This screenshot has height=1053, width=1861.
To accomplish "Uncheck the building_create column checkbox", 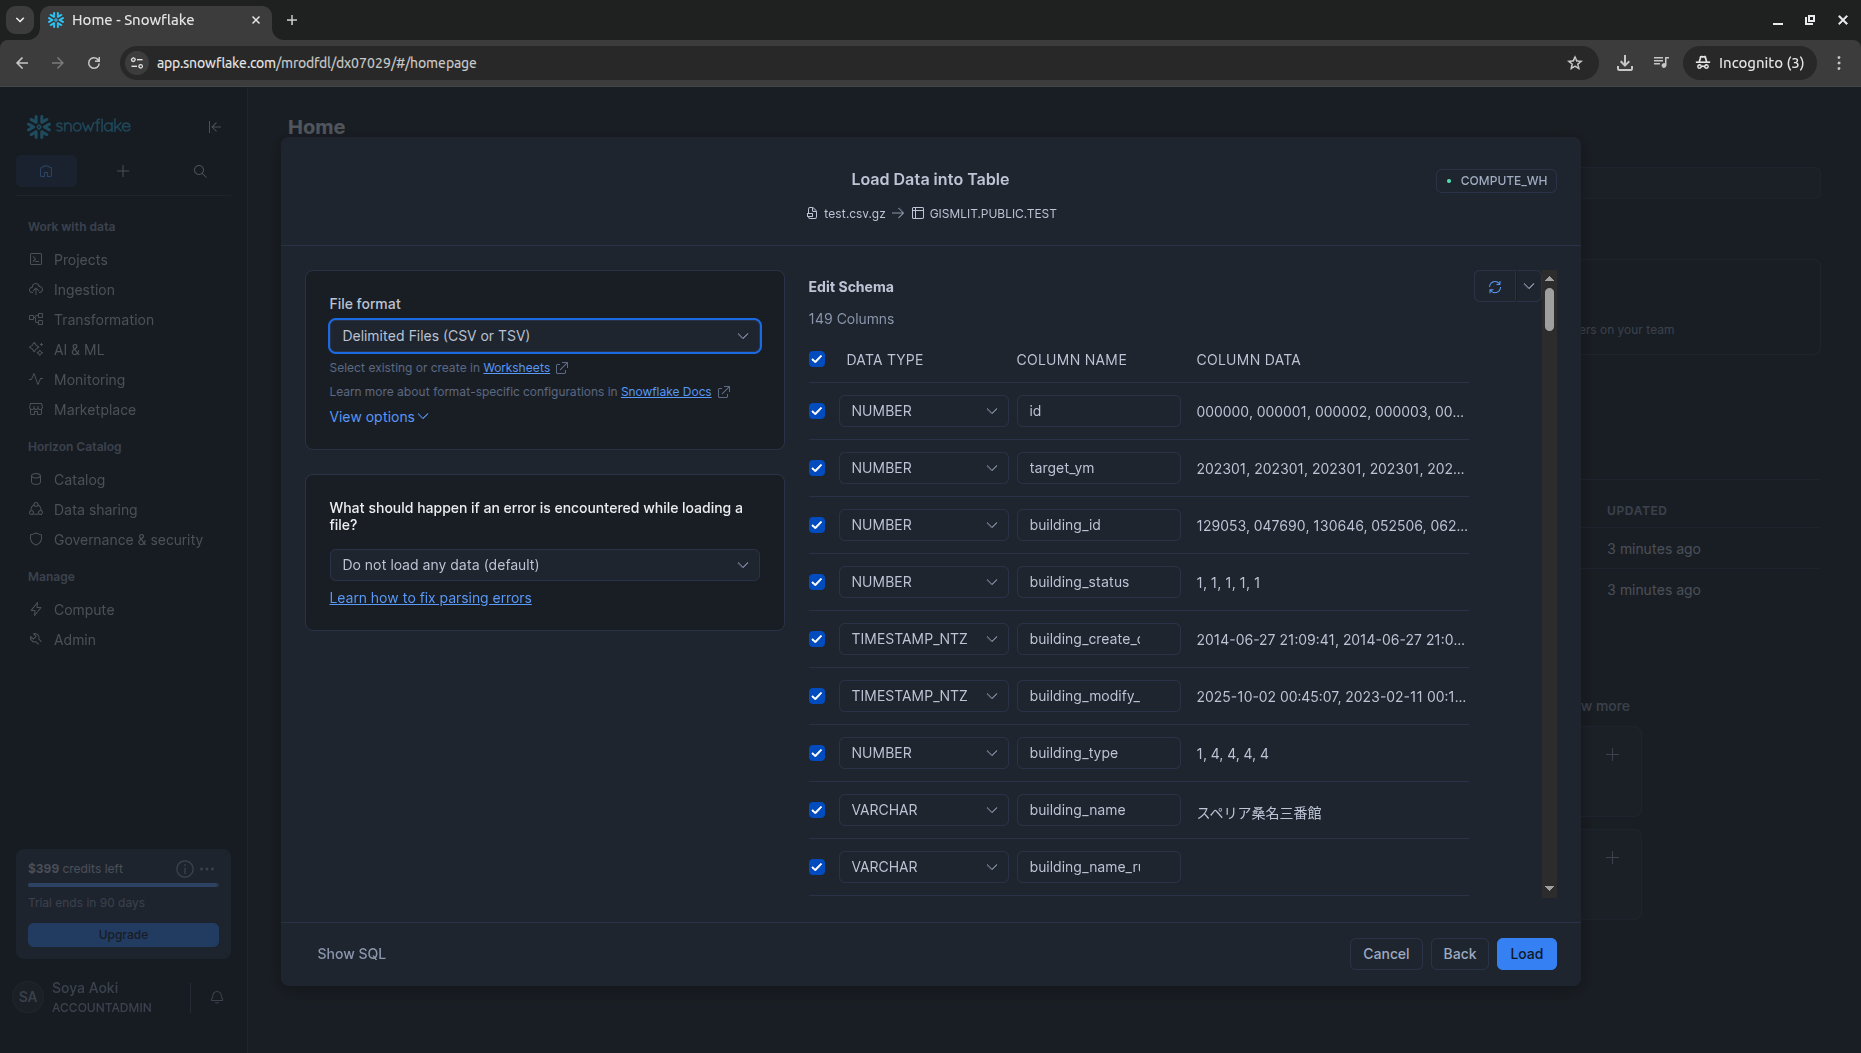I will coord(817,639).
